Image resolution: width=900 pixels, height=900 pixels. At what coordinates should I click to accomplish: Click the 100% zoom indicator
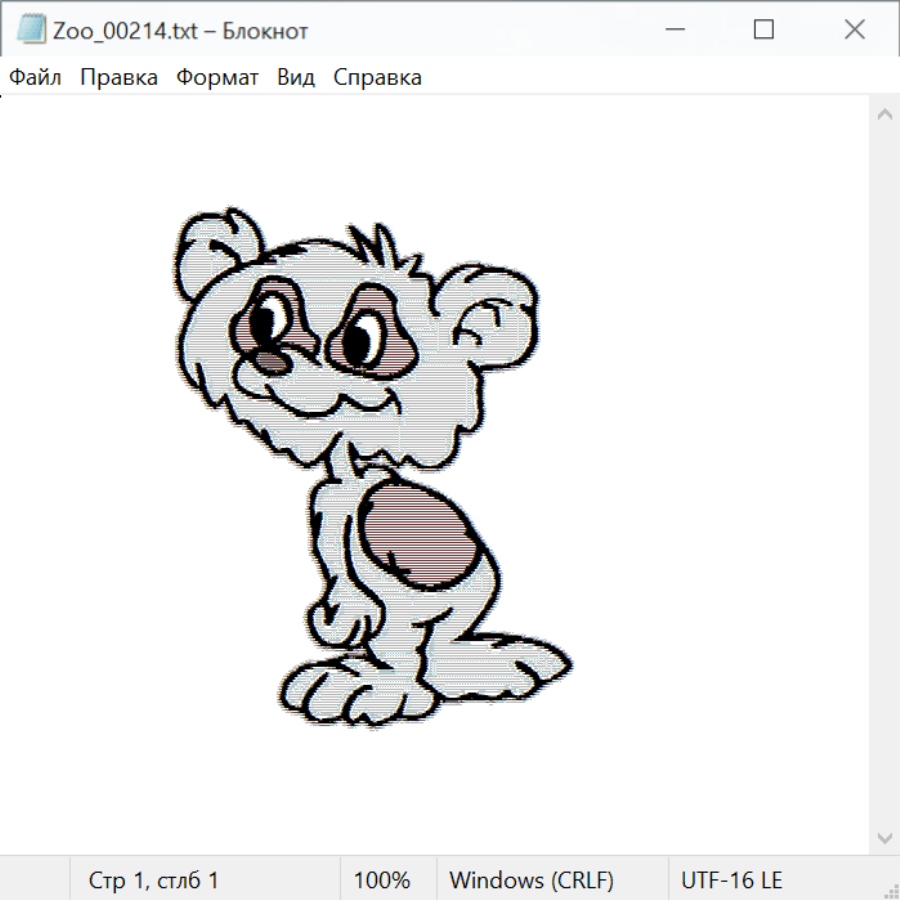[382, 881]
